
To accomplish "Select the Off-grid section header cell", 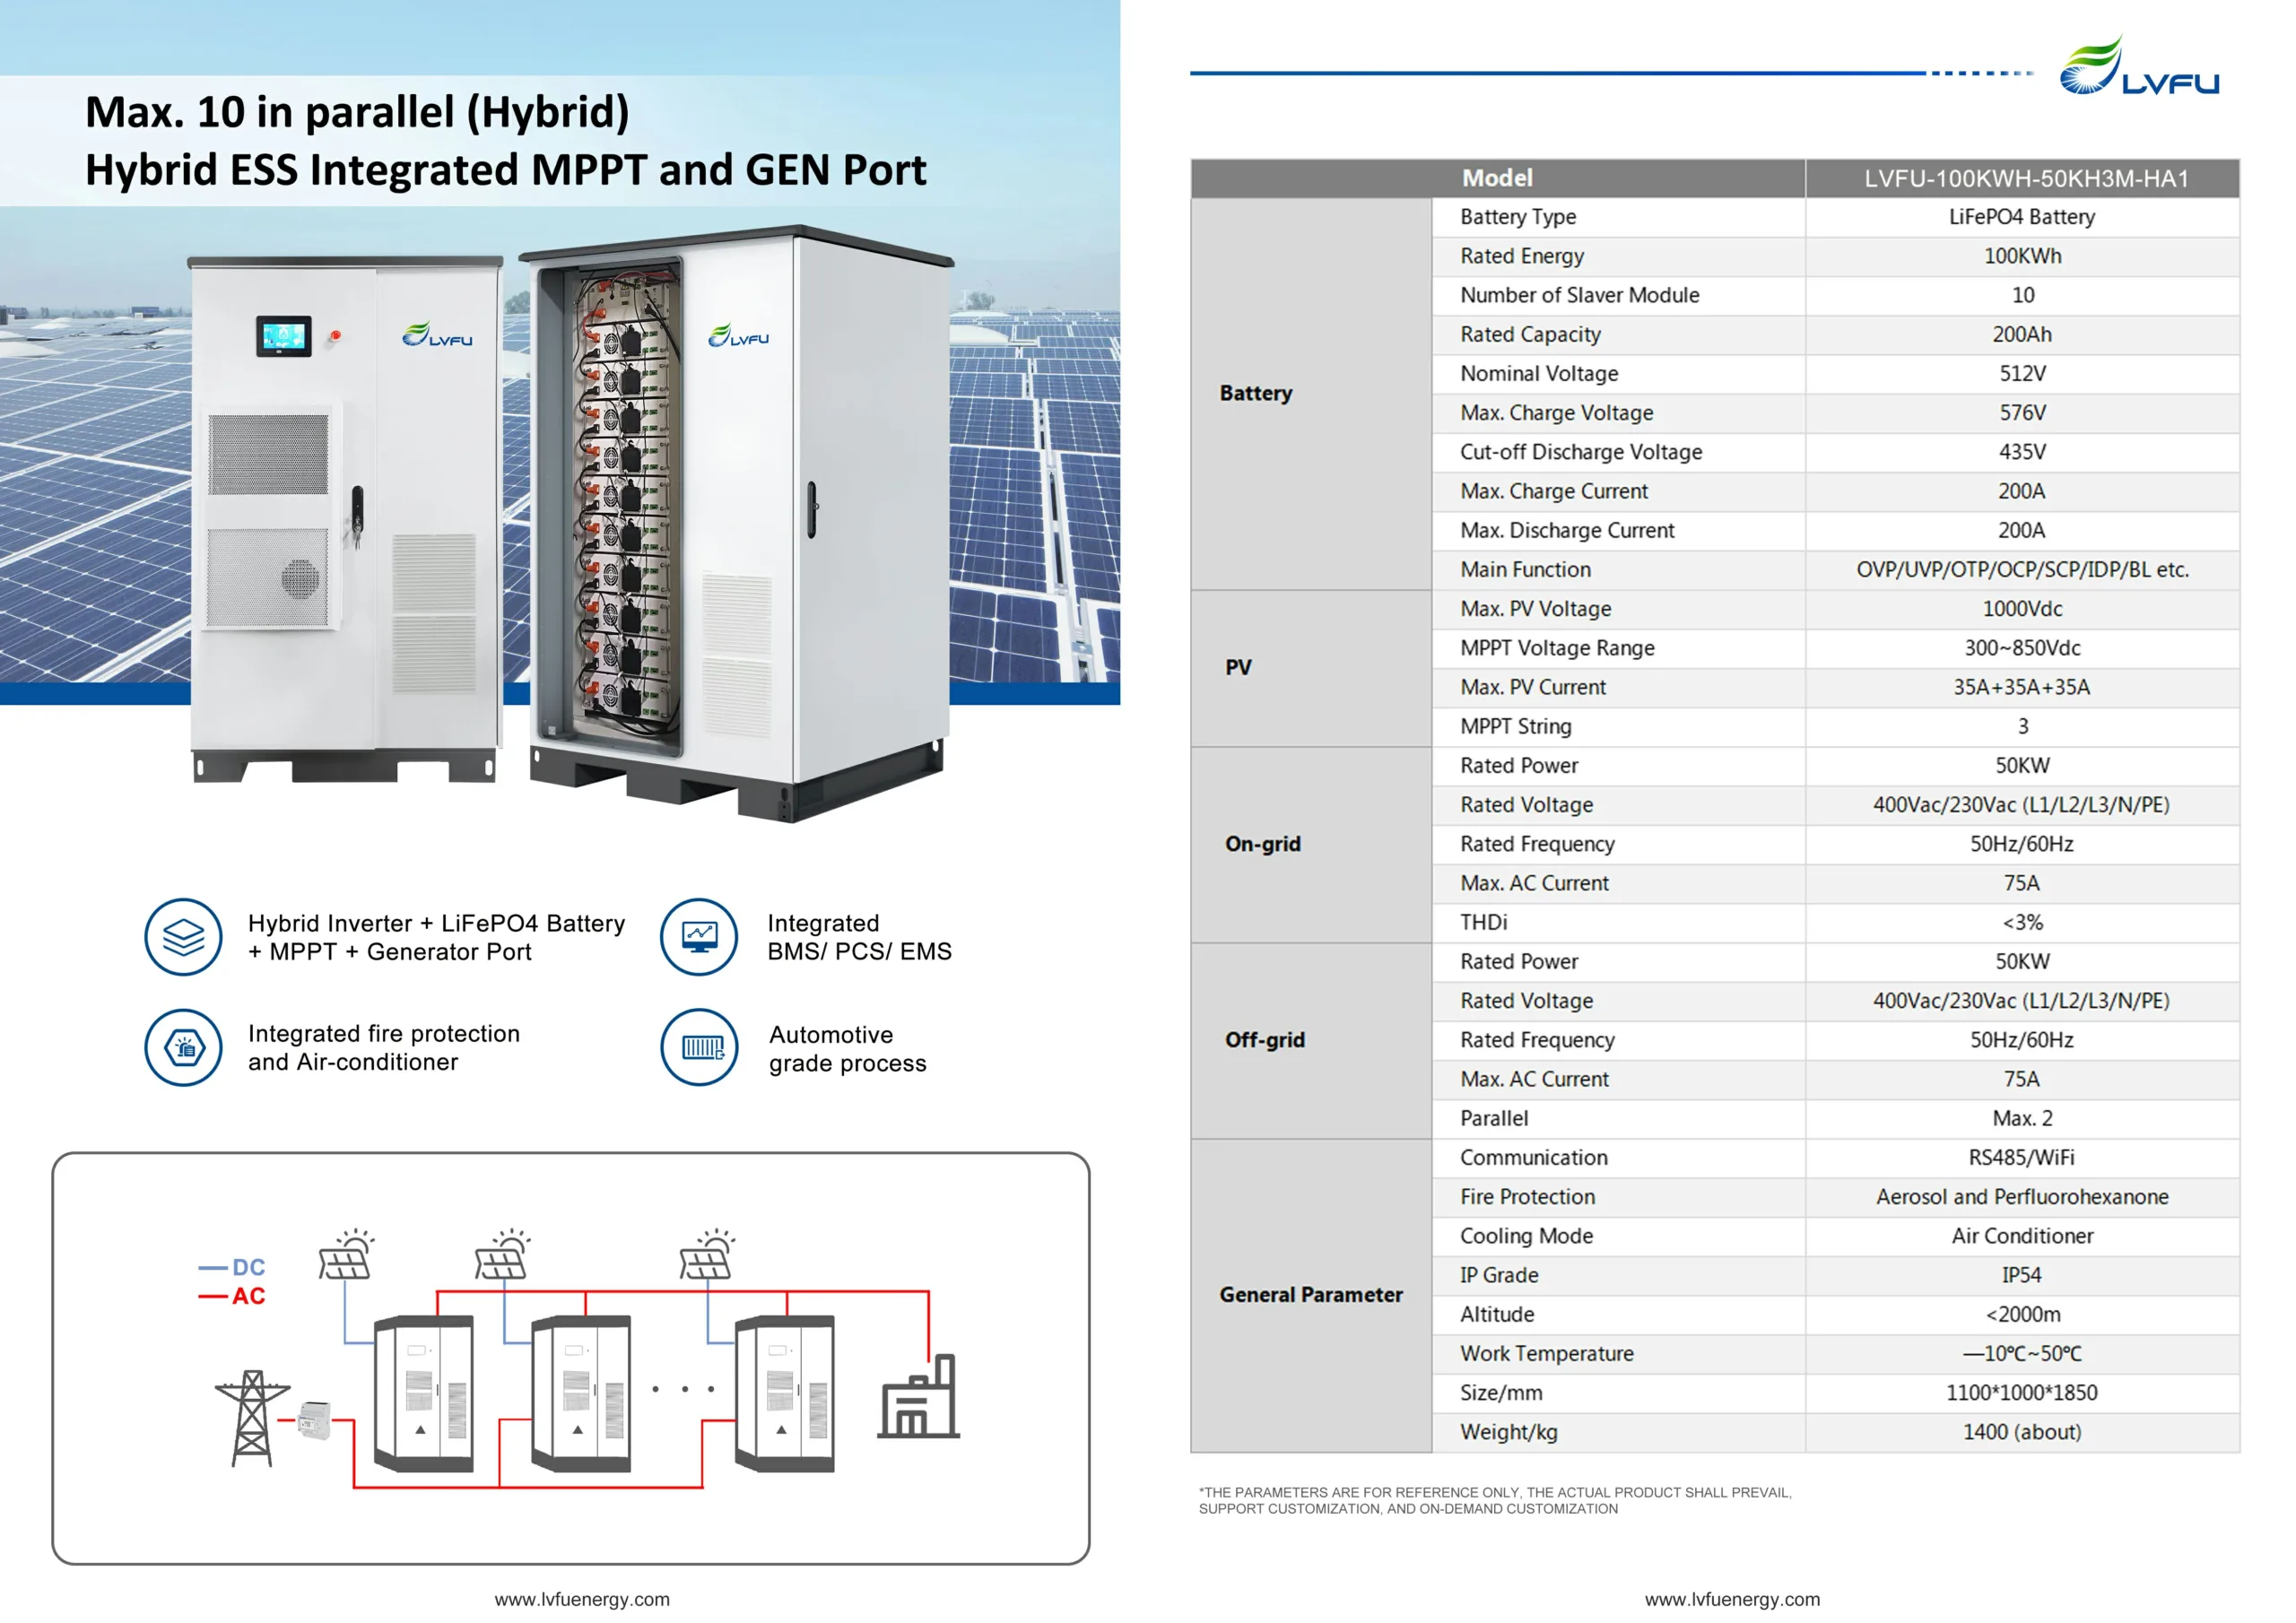I will pyautogui.click(x=1311, y=1040).
